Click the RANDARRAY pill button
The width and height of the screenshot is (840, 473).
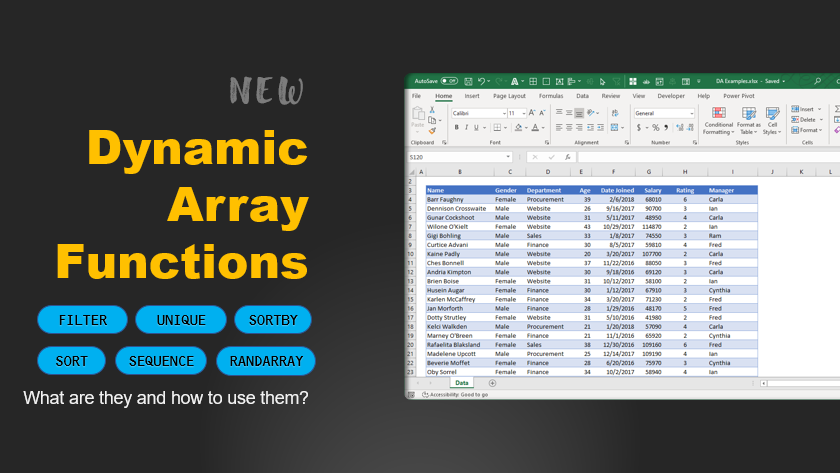266,361
